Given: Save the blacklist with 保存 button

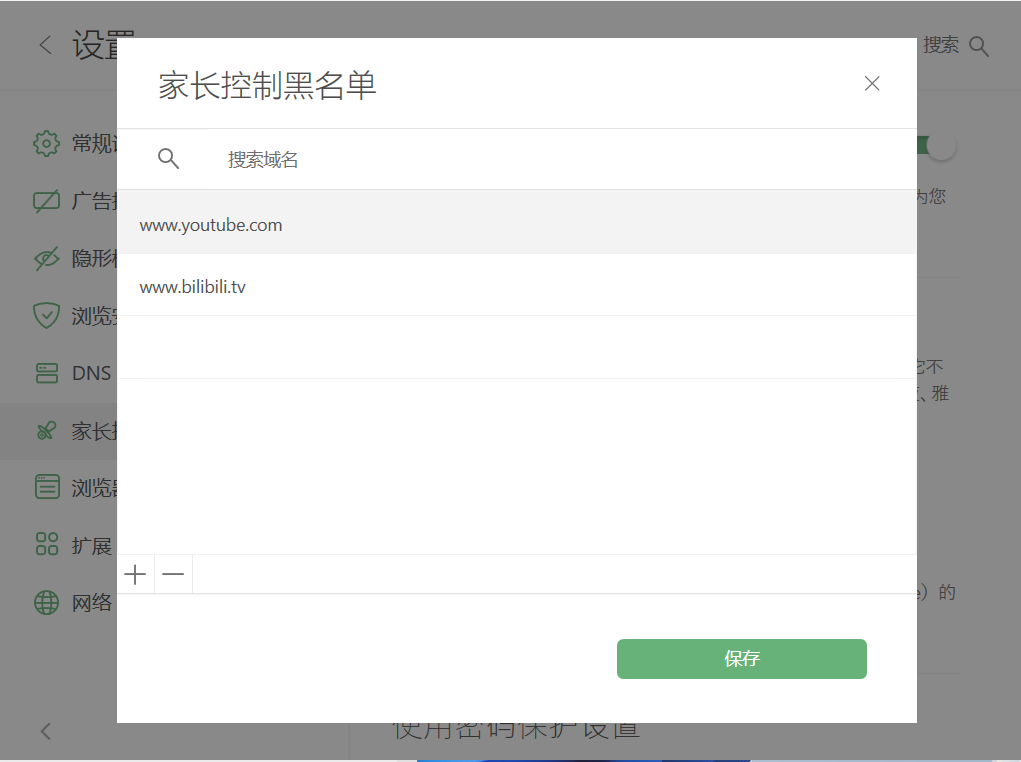Looking at the screenshot, I should (x=742, y=658).
